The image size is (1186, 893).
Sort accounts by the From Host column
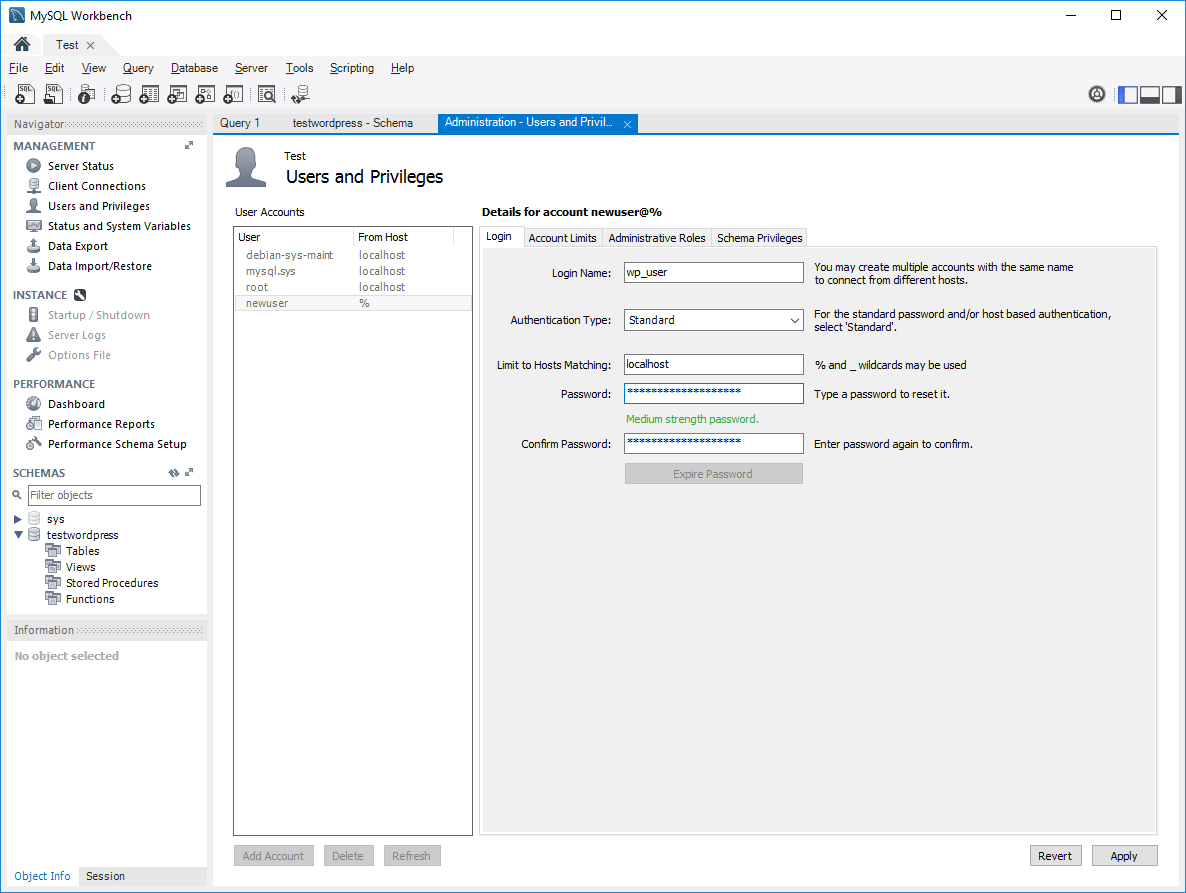point(403,237)
